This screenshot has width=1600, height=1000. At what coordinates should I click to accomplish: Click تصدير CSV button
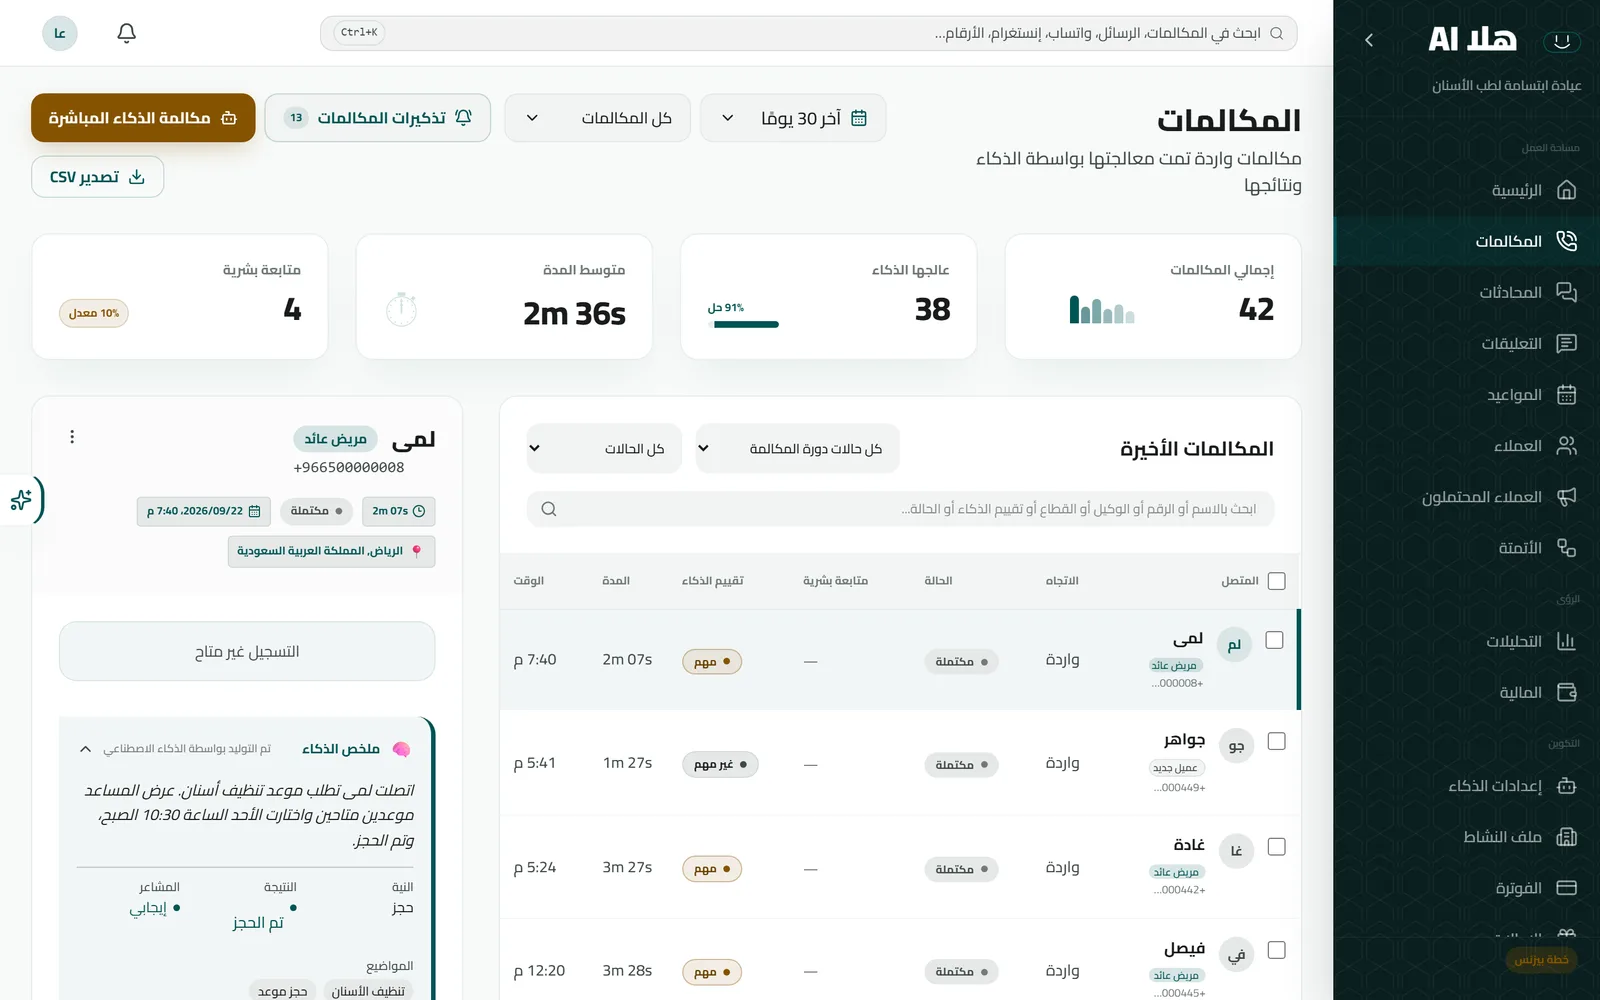click(x=98, y=177)
